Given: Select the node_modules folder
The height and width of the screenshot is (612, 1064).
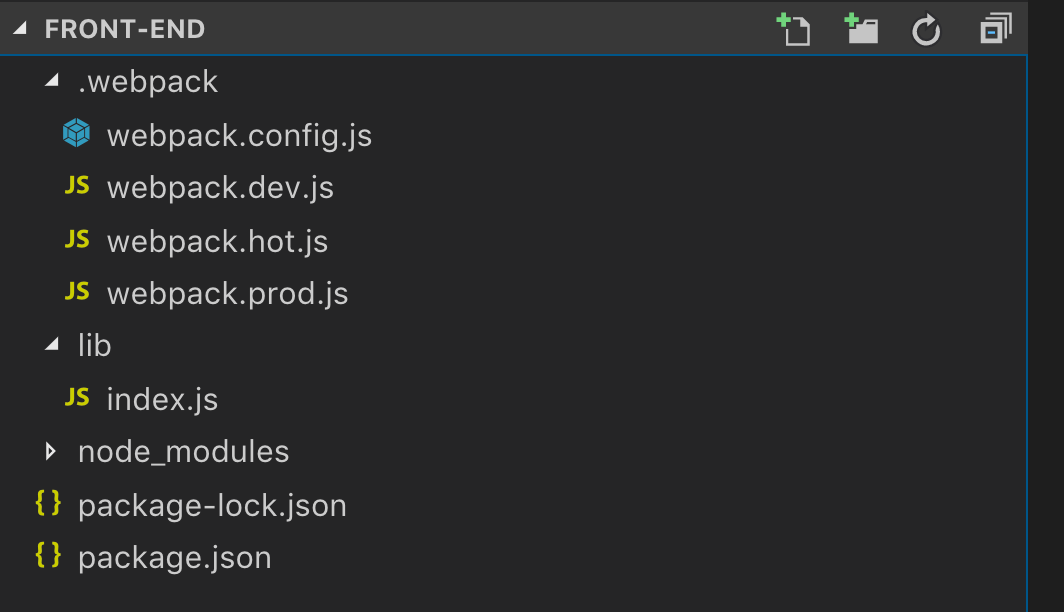Looking at the screenshot, I should coord(183,452).
